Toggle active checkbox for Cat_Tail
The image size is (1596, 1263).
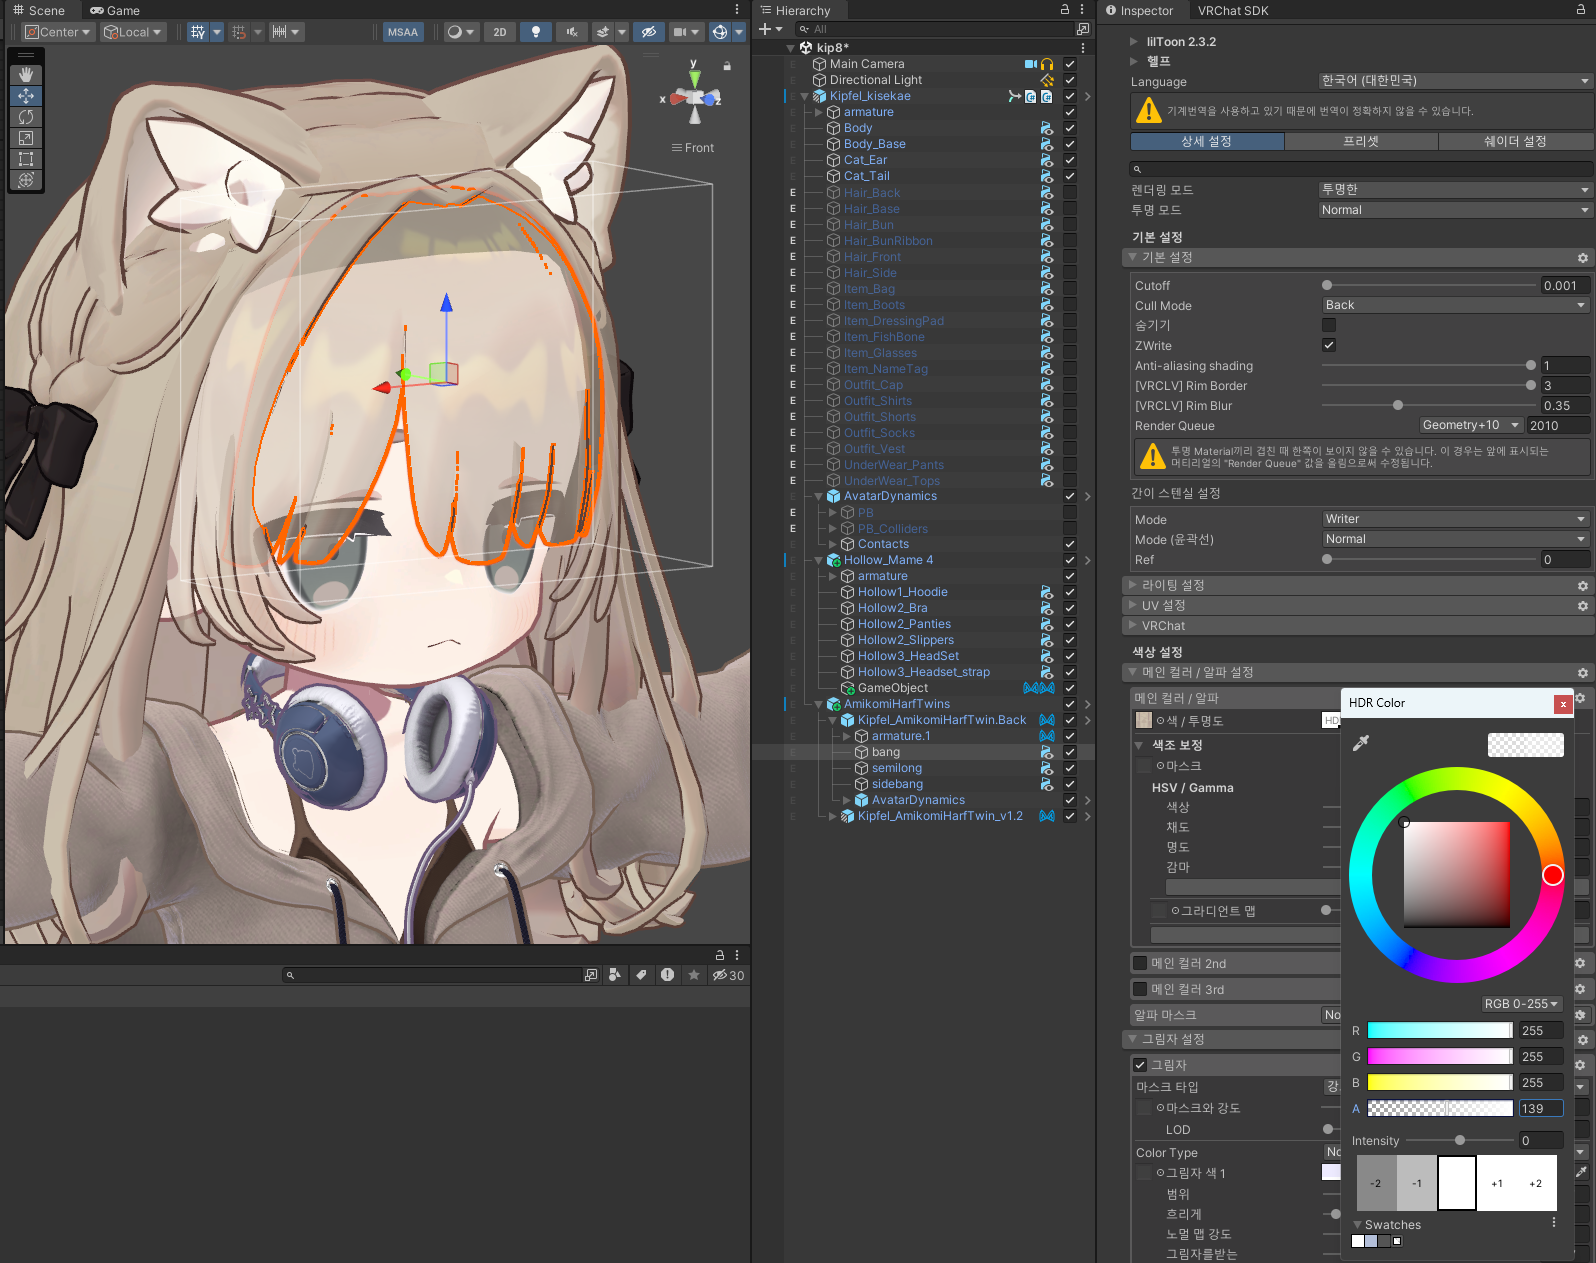(1070, 176)
